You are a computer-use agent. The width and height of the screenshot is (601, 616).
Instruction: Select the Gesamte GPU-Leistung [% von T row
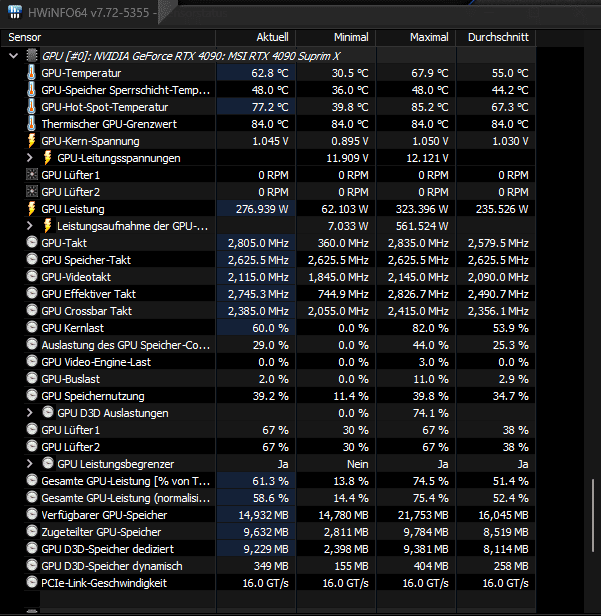[125, 481]
